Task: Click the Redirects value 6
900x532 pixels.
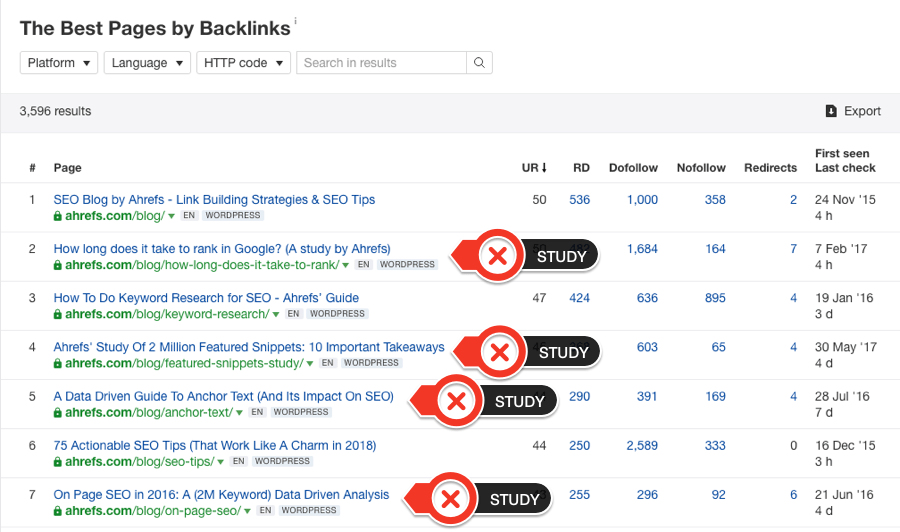Action: pyautogui.click(x=793, y=494)
